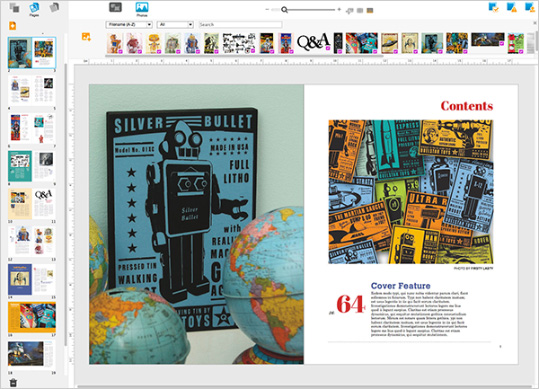Select pages 2-3 spread thumbnail
The height and width of the screenshot is (389, 539).
(x=32, y=53)
